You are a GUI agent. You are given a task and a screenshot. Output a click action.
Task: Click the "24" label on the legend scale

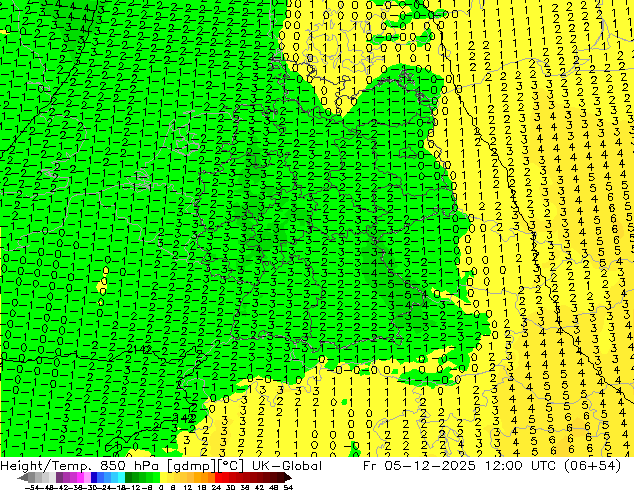click(216, 488)
